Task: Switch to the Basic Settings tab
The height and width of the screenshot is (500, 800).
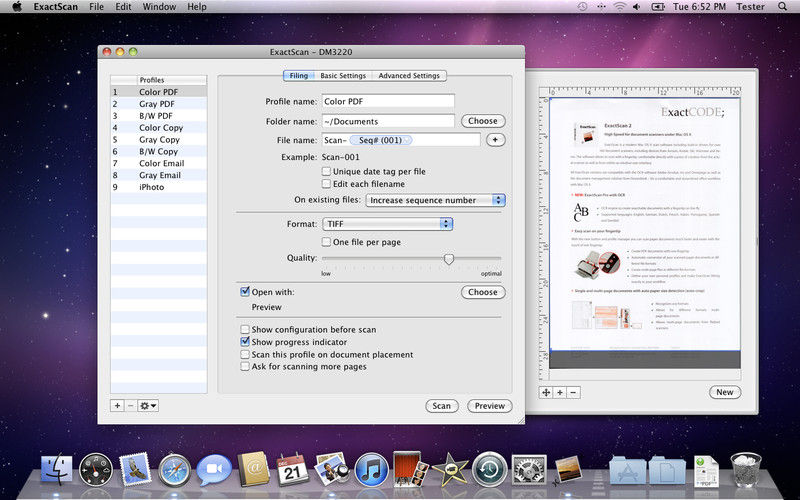Action: coord(343,76)
